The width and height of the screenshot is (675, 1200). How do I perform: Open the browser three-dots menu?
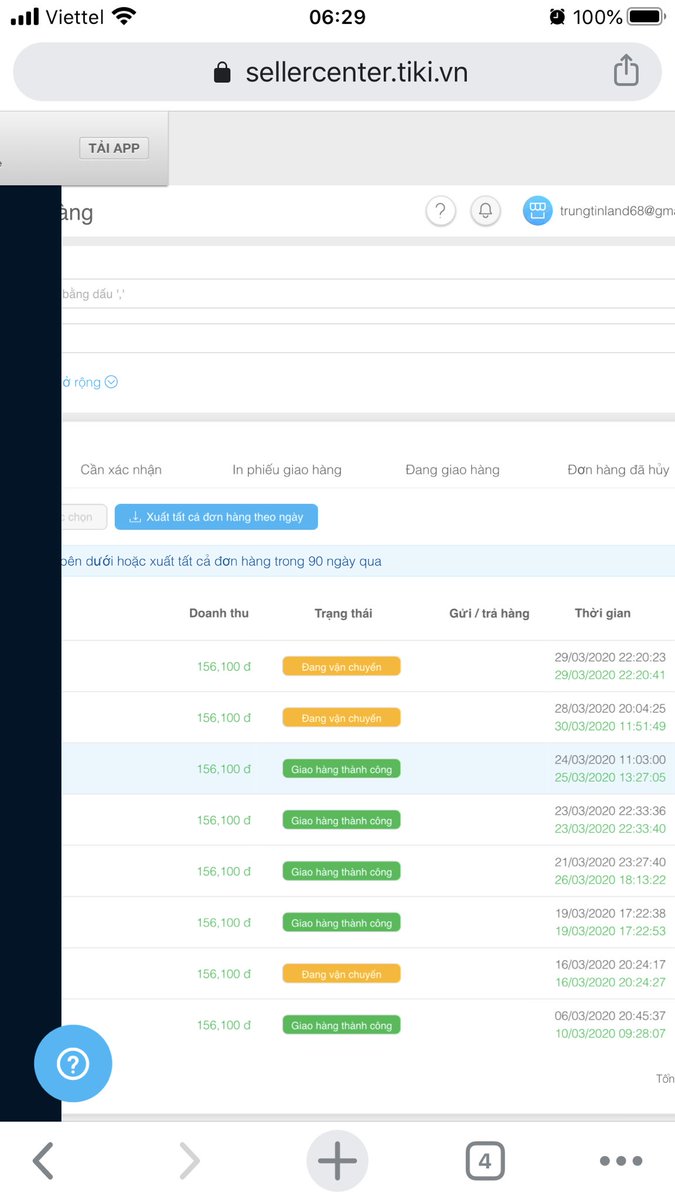[621, 1161]
